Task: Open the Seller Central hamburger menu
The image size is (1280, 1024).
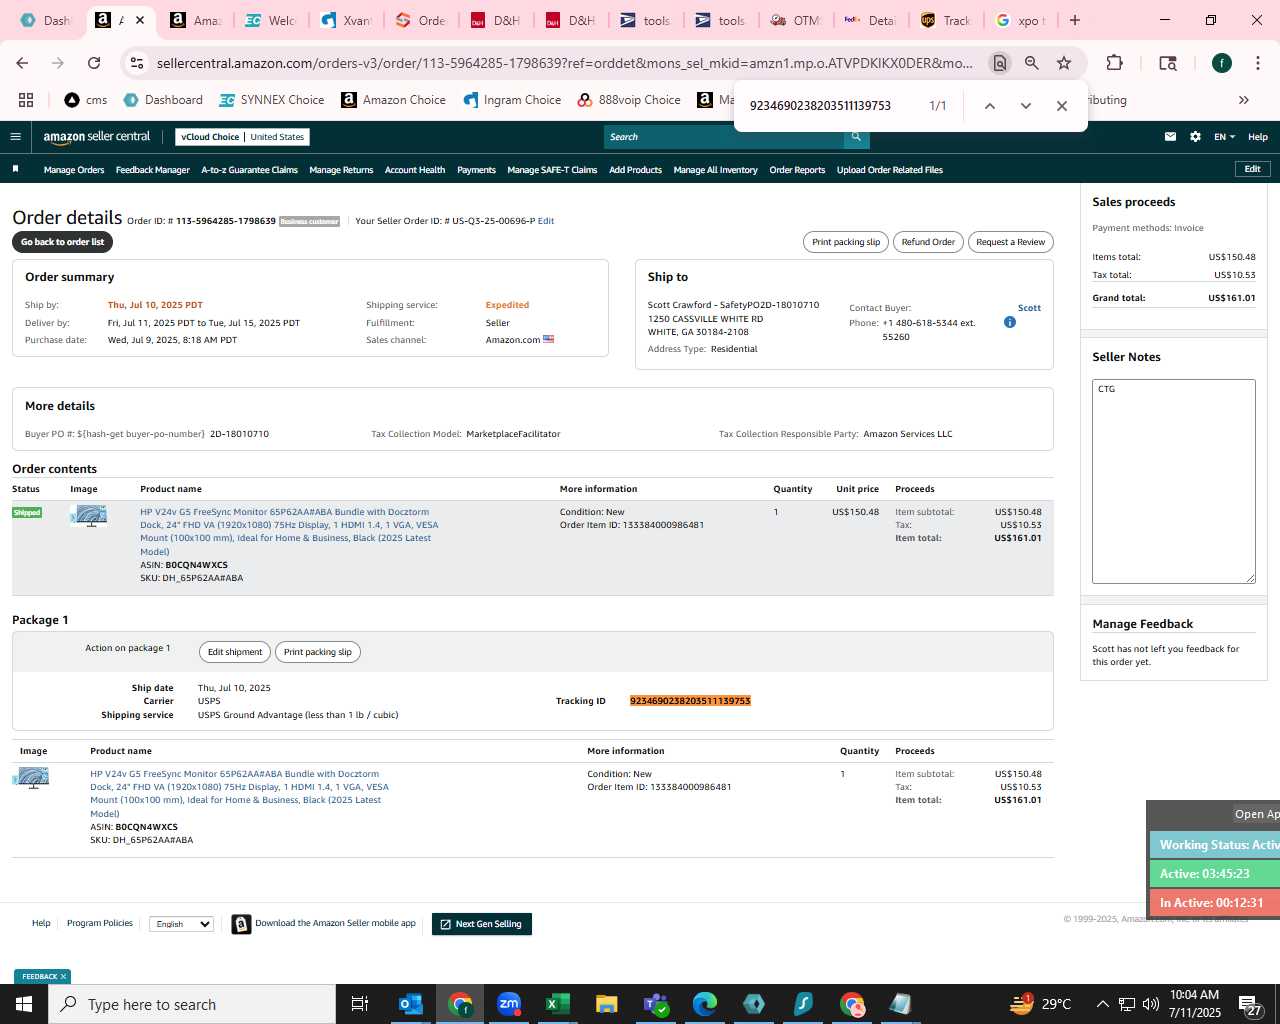Action: (x=15, y=137)
